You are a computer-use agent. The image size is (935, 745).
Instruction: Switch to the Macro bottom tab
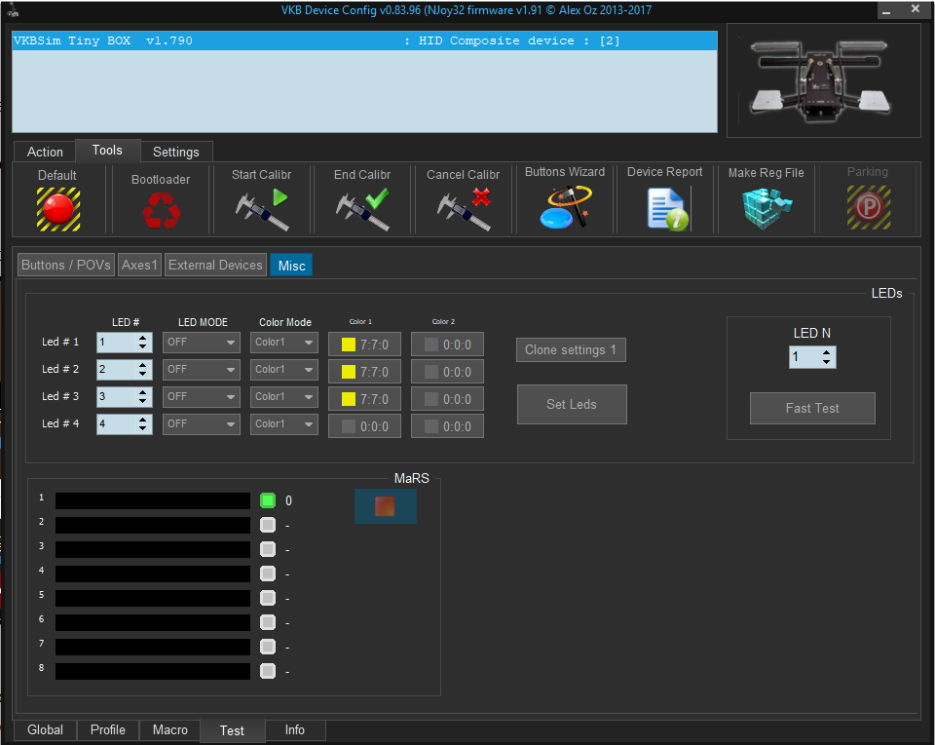tap(170, 729)
